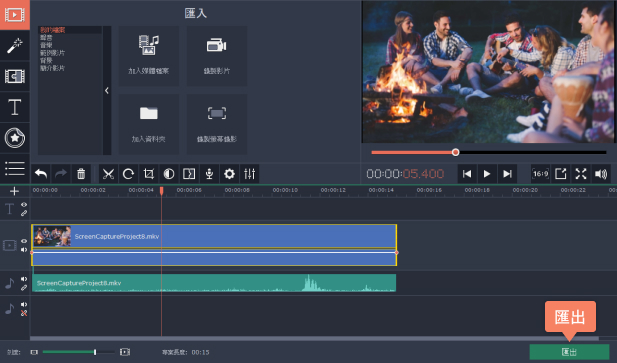The image size is (617, 363).
Task: Mute the video track speaker
Action: click(24, 250)
